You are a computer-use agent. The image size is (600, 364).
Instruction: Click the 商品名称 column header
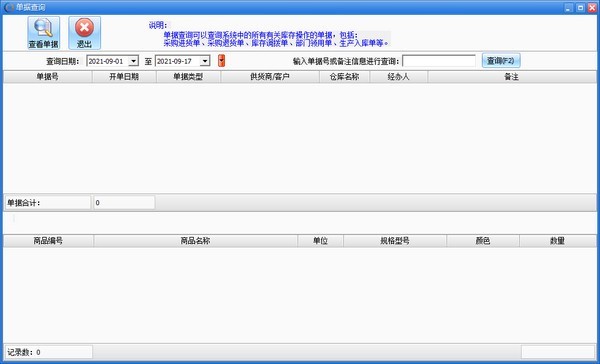pos(196,241)
